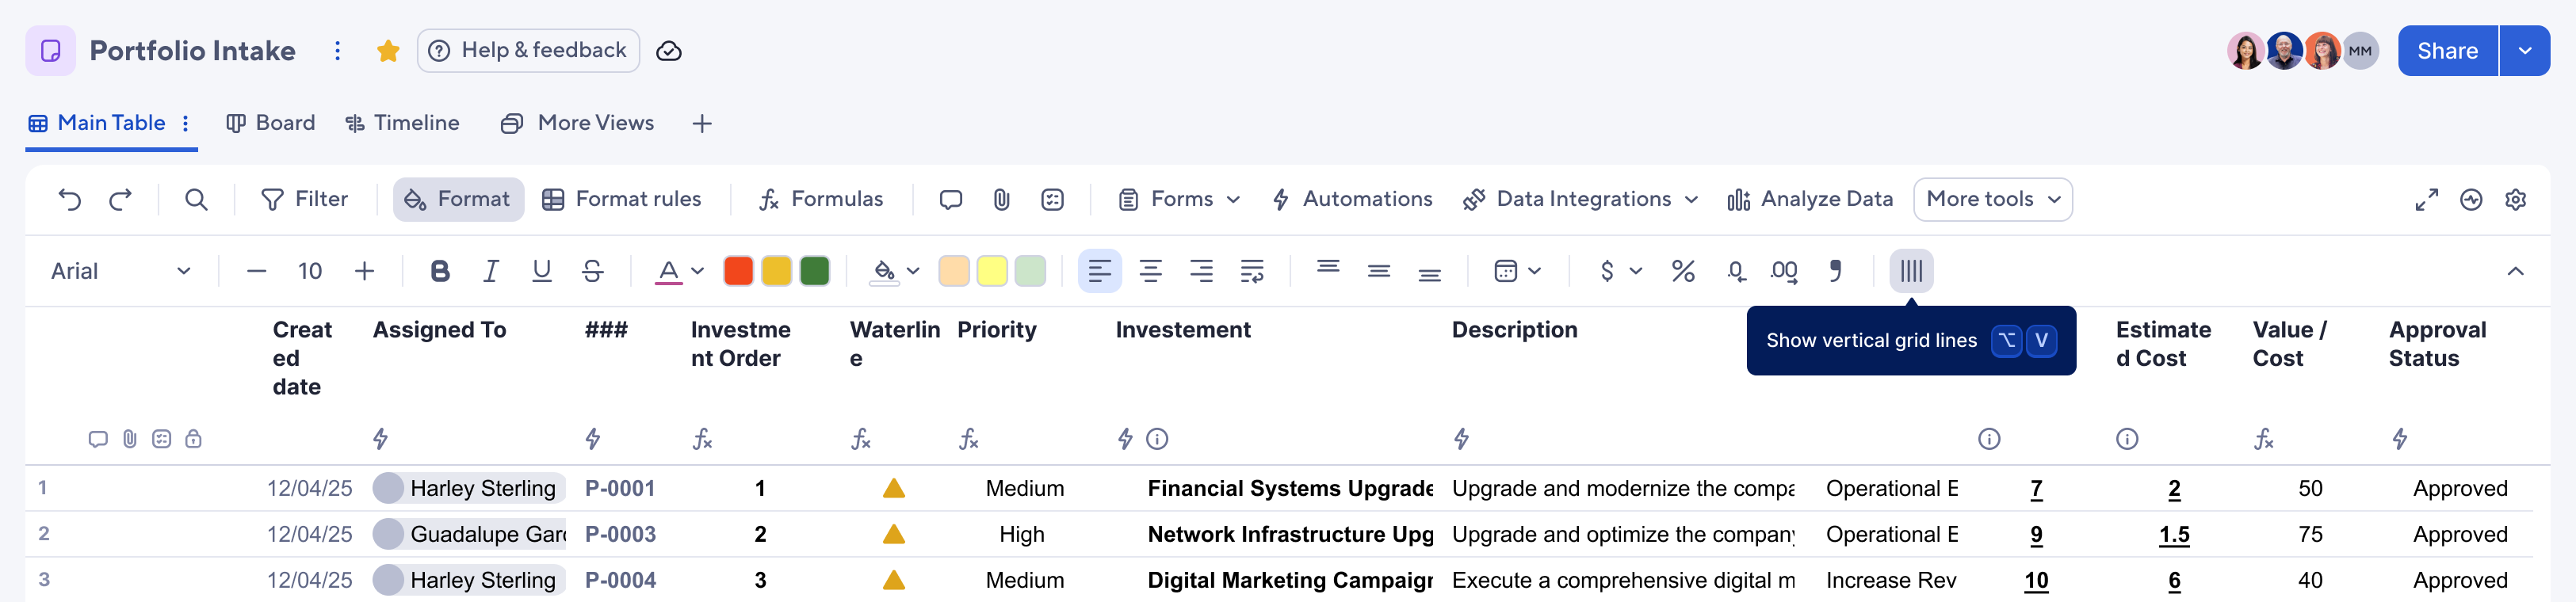Expand the Data Integrations menu
The width and height of the screenshot is (2576, 602).
click(1581, 200)
